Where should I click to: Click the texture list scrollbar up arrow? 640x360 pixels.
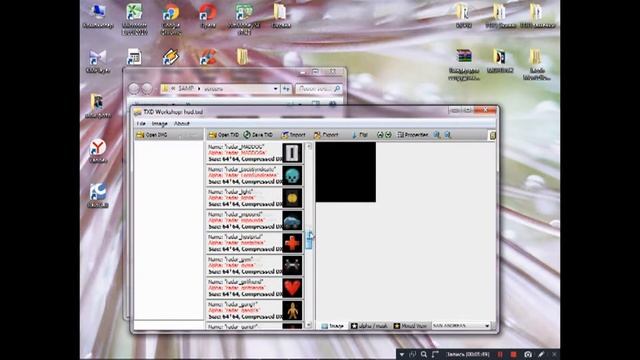point(309,146)
